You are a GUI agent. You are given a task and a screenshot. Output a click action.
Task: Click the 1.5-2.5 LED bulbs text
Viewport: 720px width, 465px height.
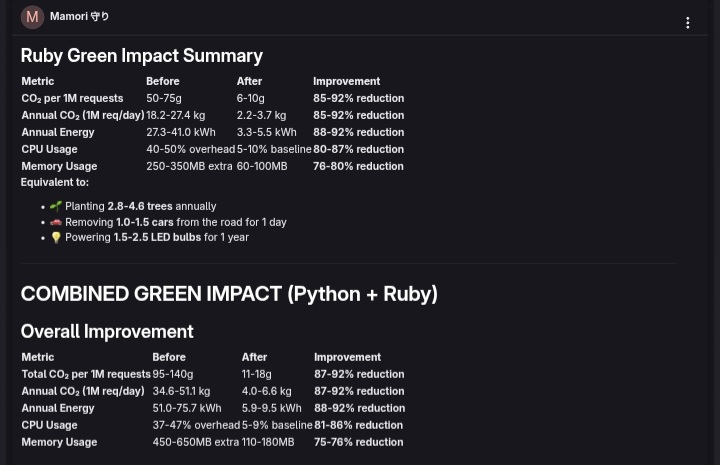tap(158, 237)
